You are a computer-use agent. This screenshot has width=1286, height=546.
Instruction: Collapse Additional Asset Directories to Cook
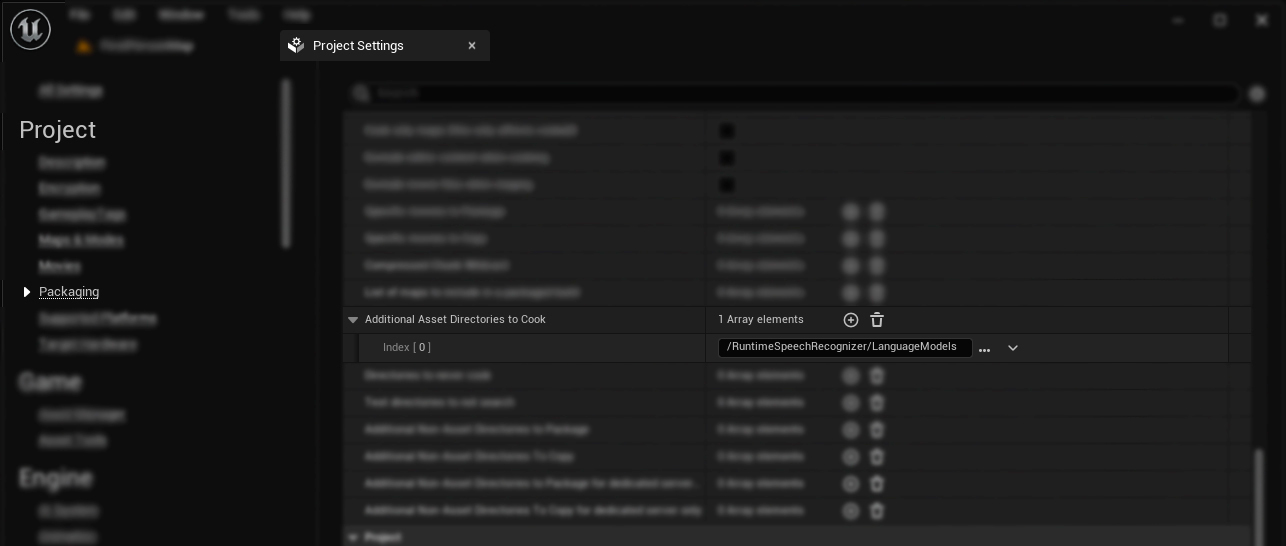pos(353,320)
